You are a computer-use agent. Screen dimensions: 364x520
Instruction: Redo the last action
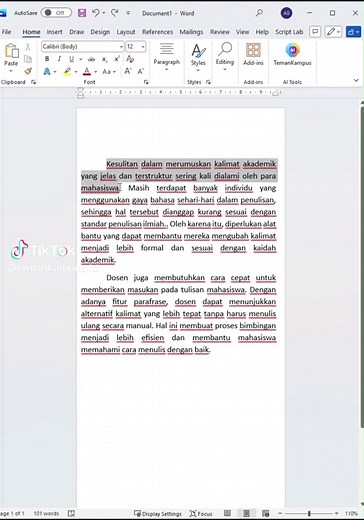(114, 13)
